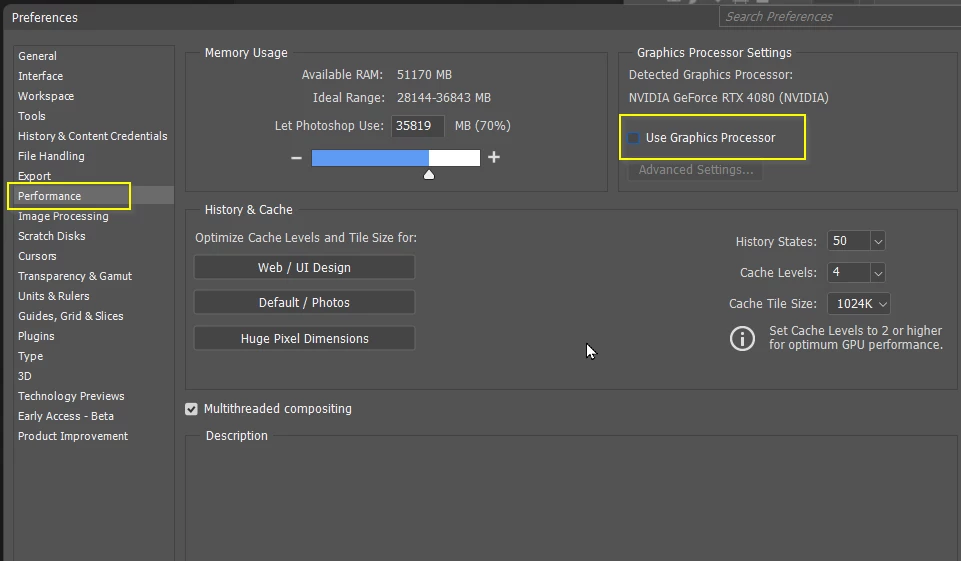Switch to File Handling preferences
This screenshot has width=961, height=561.
point(51,156)
